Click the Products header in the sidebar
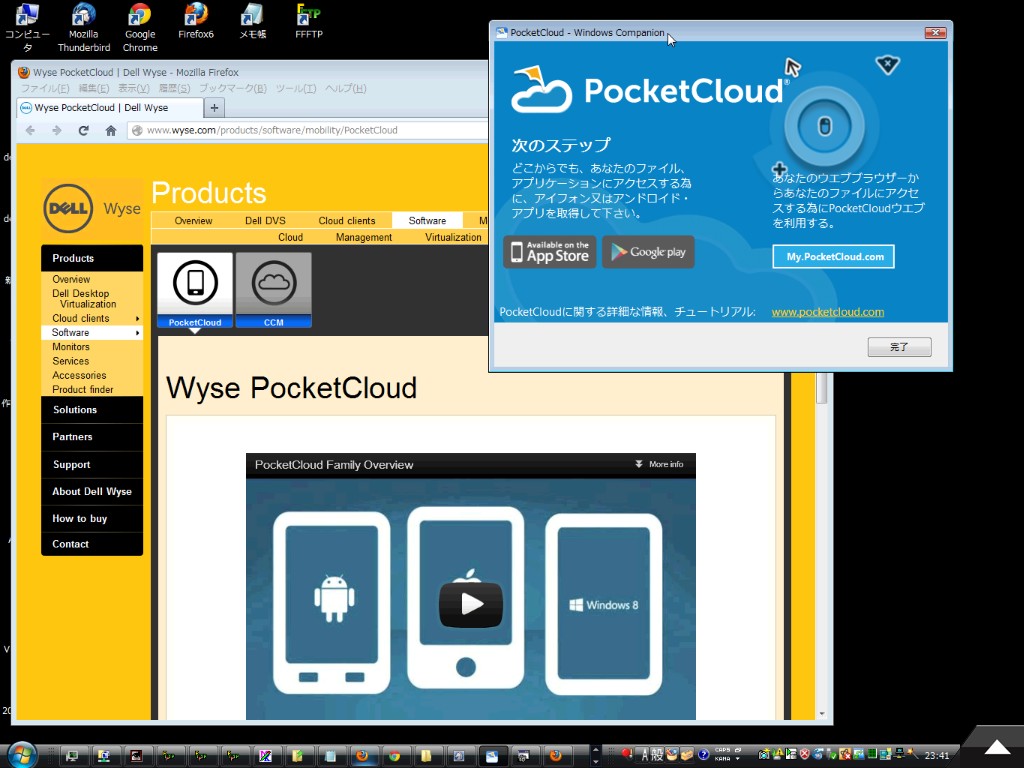Screen dimensions: 1024x768 pyautogui.click(x=92, y=259)
